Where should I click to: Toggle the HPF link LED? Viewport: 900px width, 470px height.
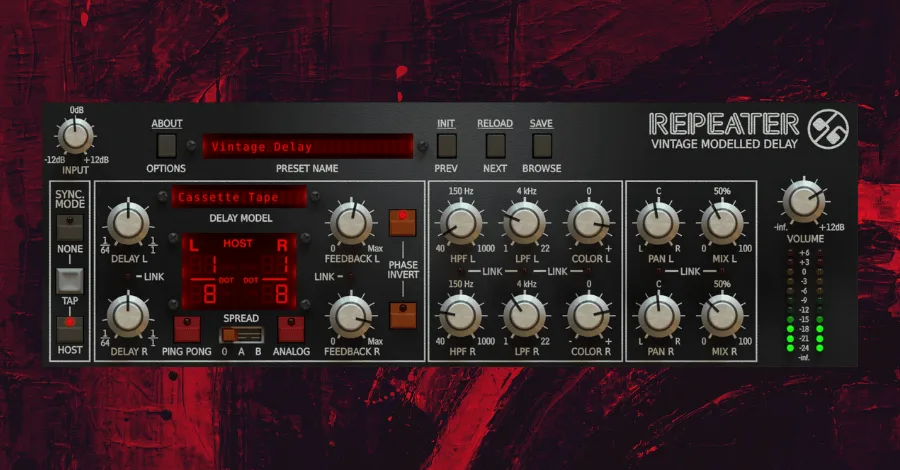click(x=460, y=271)
